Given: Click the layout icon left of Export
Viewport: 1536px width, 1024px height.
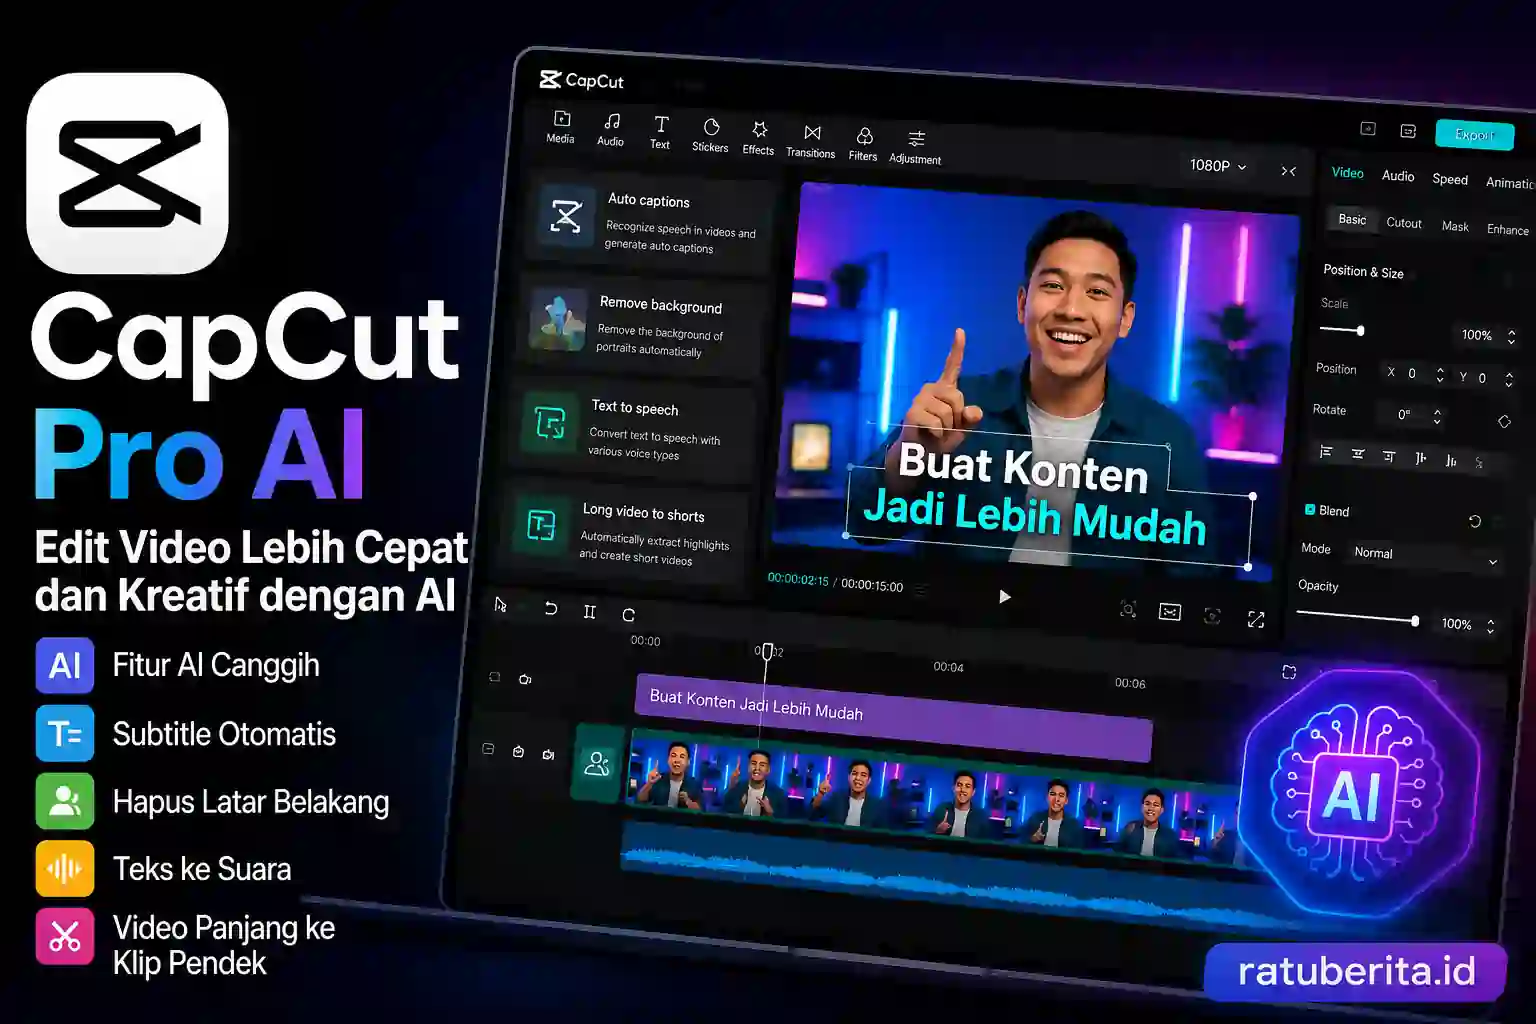Looking at the screenshot, I should pos(1408,131).
